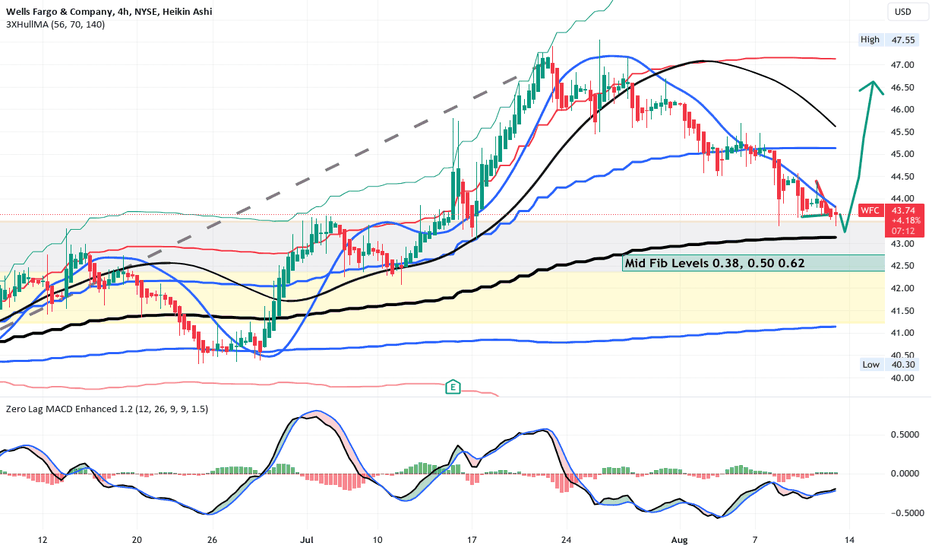This screenshot has height=550, width=932.
Task: Click the low value 40.30 on the axis
Action: click(903, 364)
